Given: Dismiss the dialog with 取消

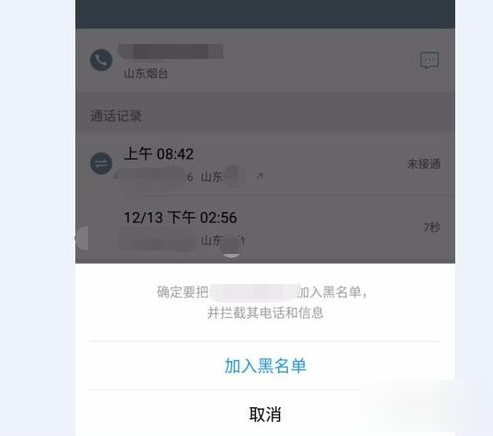Looking at the screenshot, I should click(x=265, y=414).
